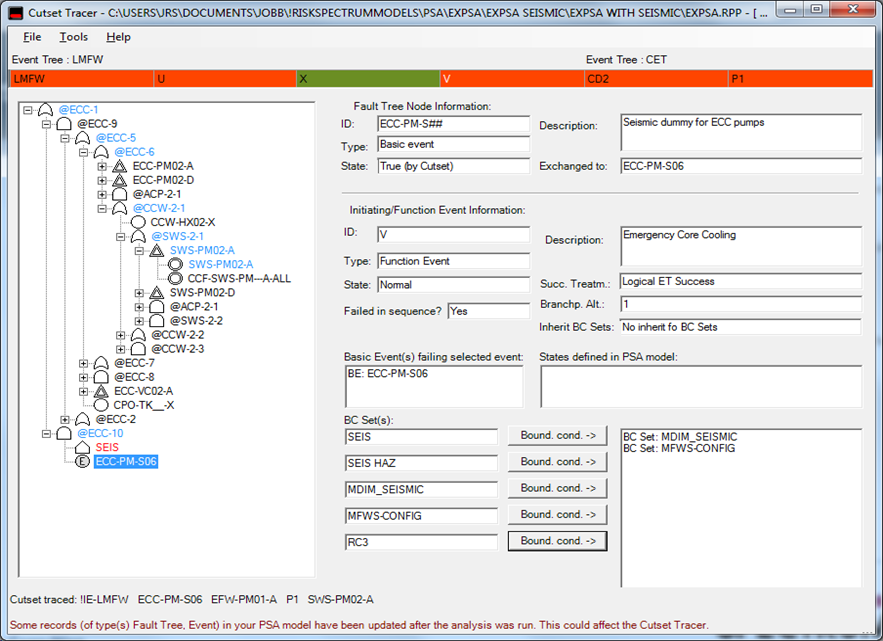This screenshot has width=883, height=641.
Task: Select the circle icon beside CPO-TK__-X
Action: 101,405
